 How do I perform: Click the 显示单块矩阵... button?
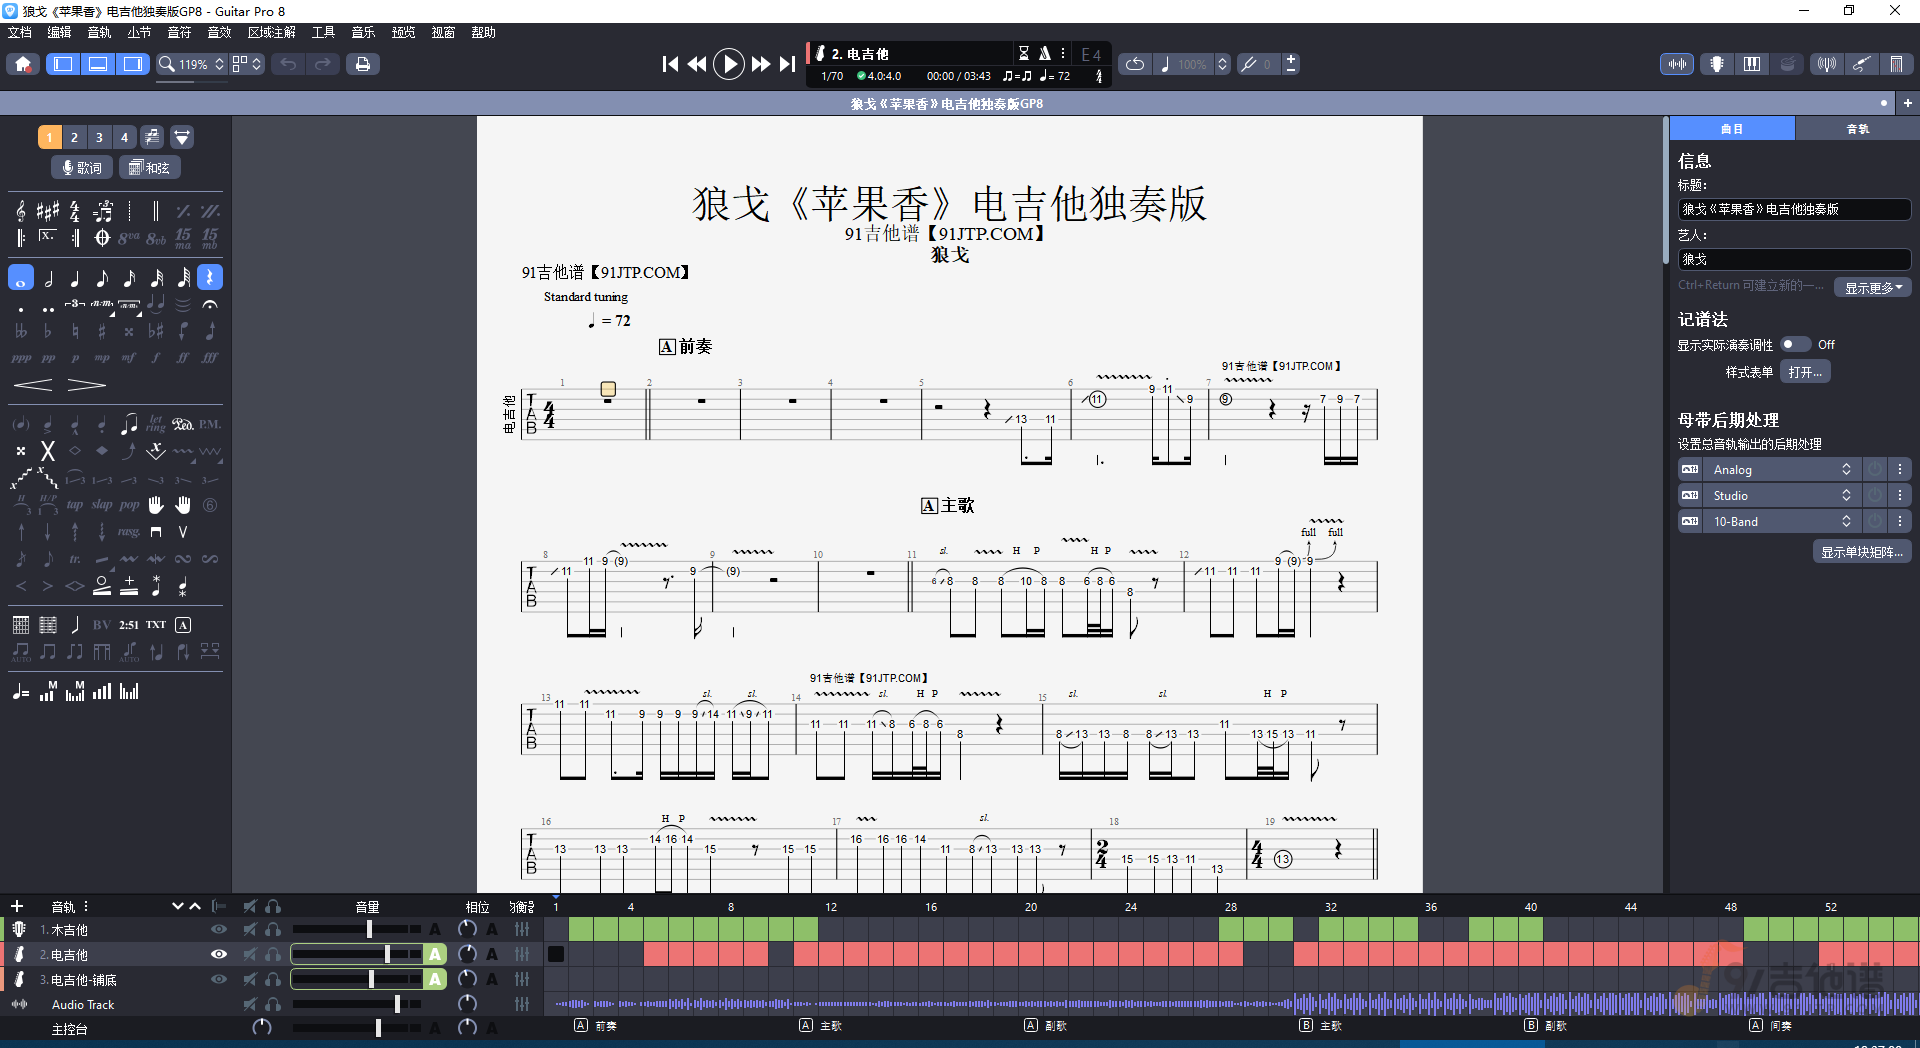(x=1861, y=552)
